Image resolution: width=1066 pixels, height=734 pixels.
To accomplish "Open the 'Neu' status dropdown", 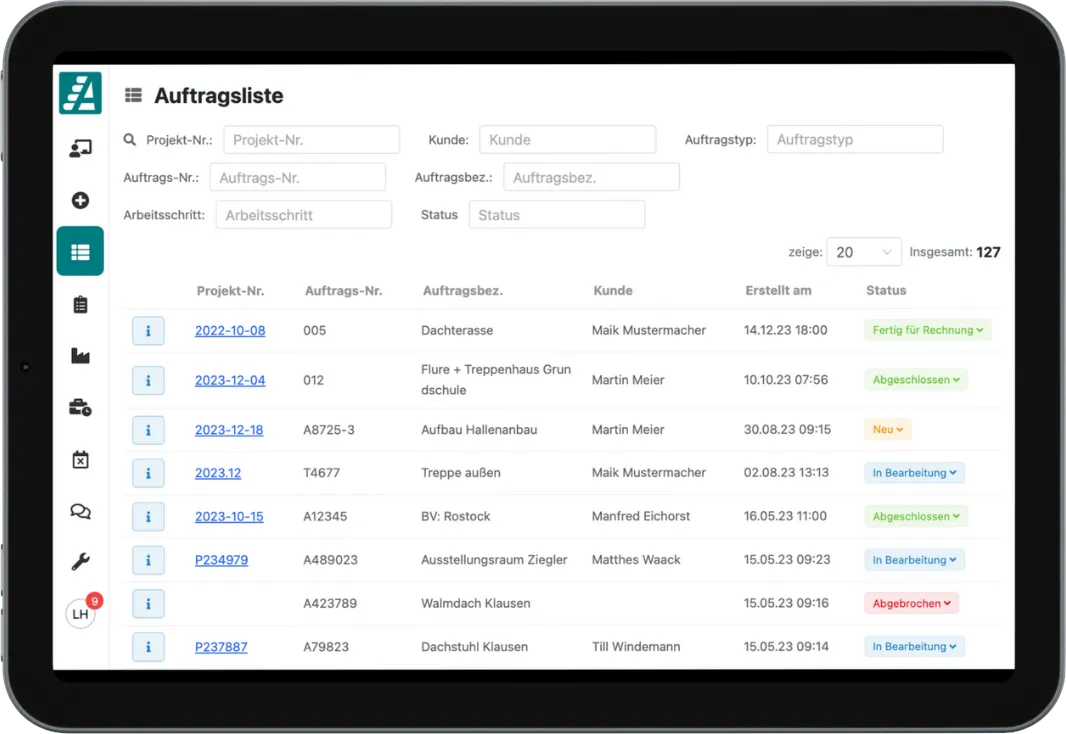I will pos(887,429).
